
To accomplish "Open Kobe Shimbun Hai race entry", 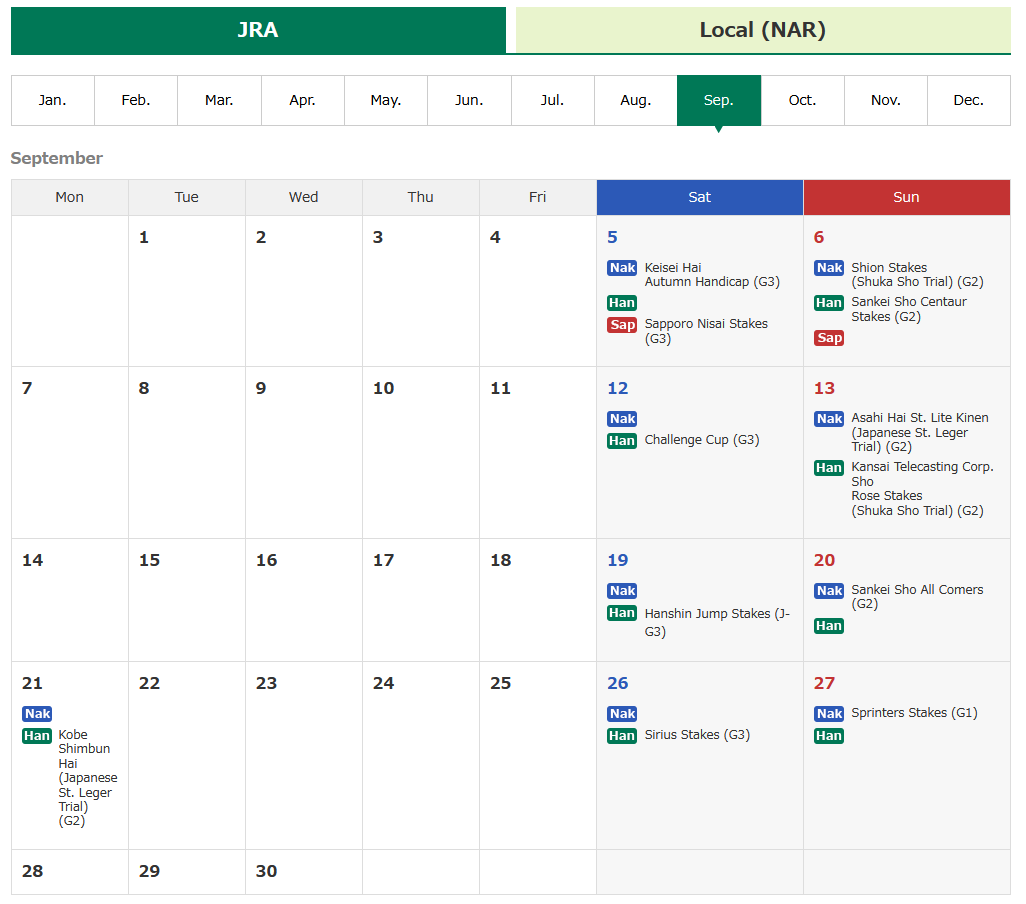I will pyautogui.click(x=88, y=778).
